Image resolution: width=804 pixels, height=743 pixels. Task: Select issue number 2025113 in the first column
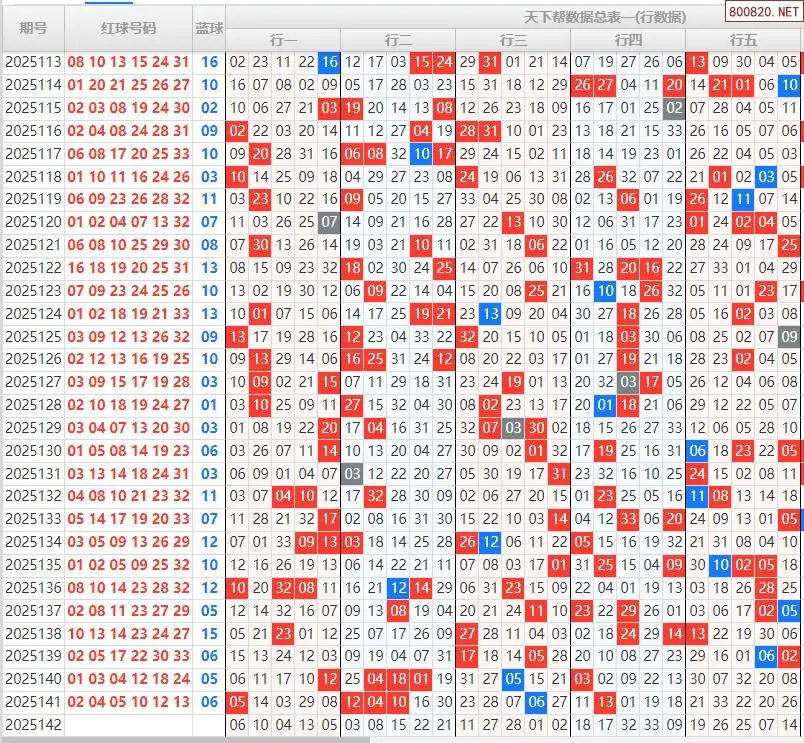point(33,62)
